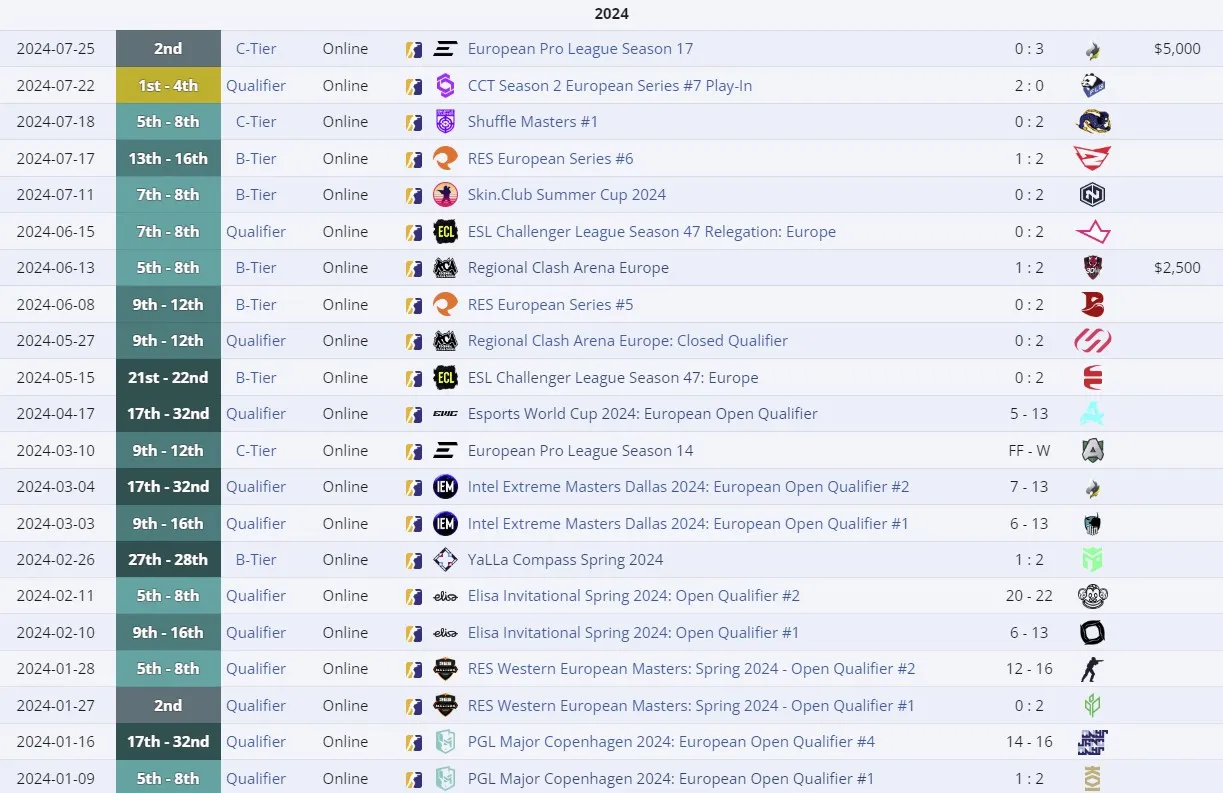The height and width of the screenshot is (793, 1223).
Task: Click Qualifier tier link in 2024-01-27 row
Action: coord(256,706)
